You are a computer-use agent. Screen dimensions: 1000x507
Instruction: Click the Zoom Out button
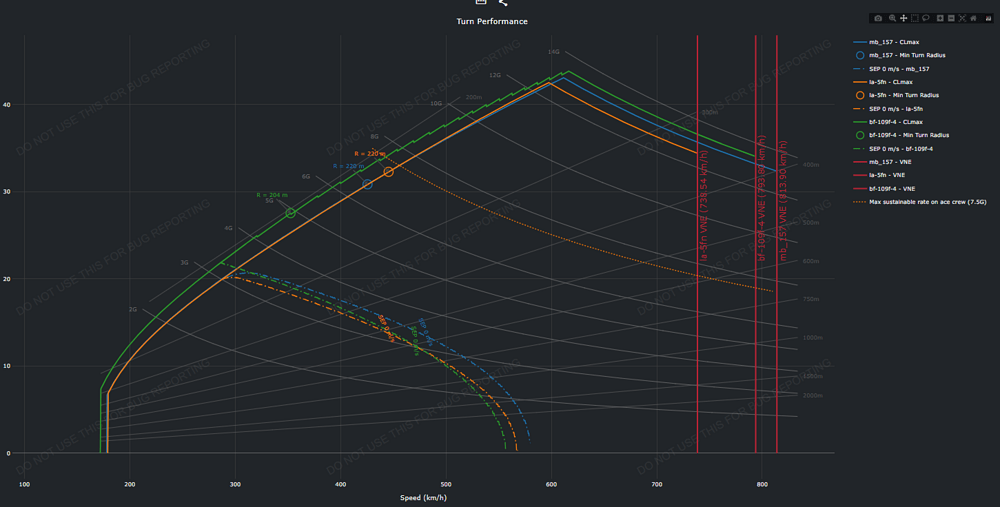pos(951,18)
